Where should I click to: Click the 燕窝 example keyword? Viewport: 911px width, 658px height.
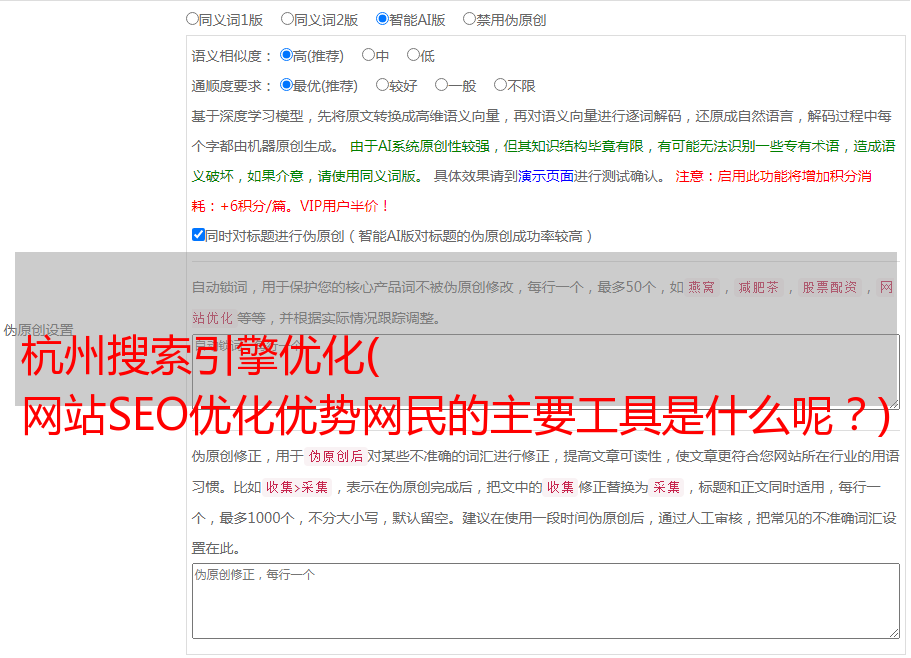[702, 287]
